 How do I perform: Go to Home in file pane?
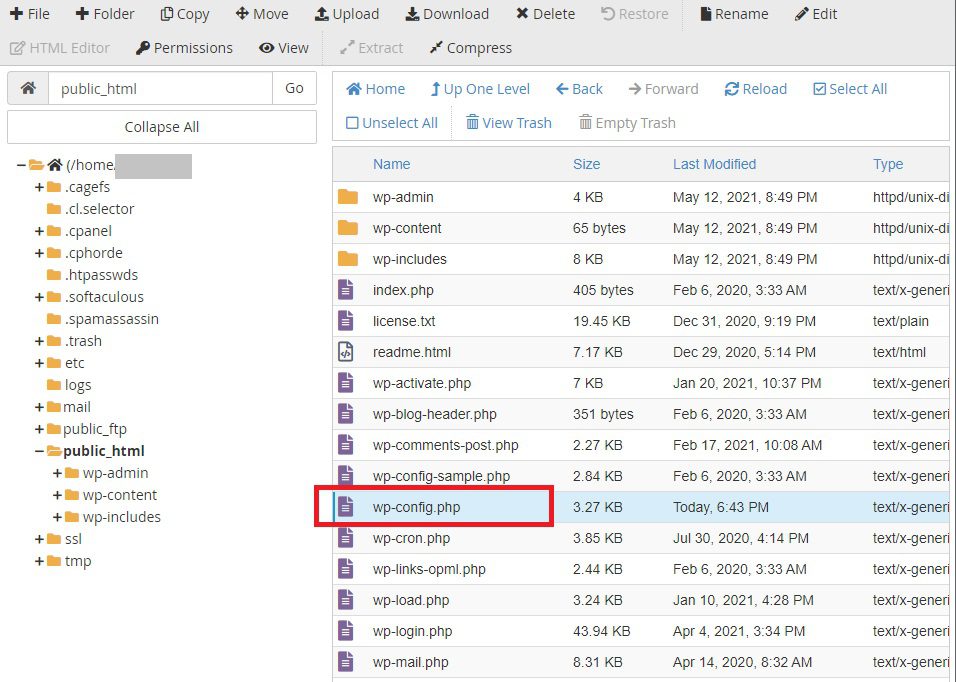tap(376, 89)
